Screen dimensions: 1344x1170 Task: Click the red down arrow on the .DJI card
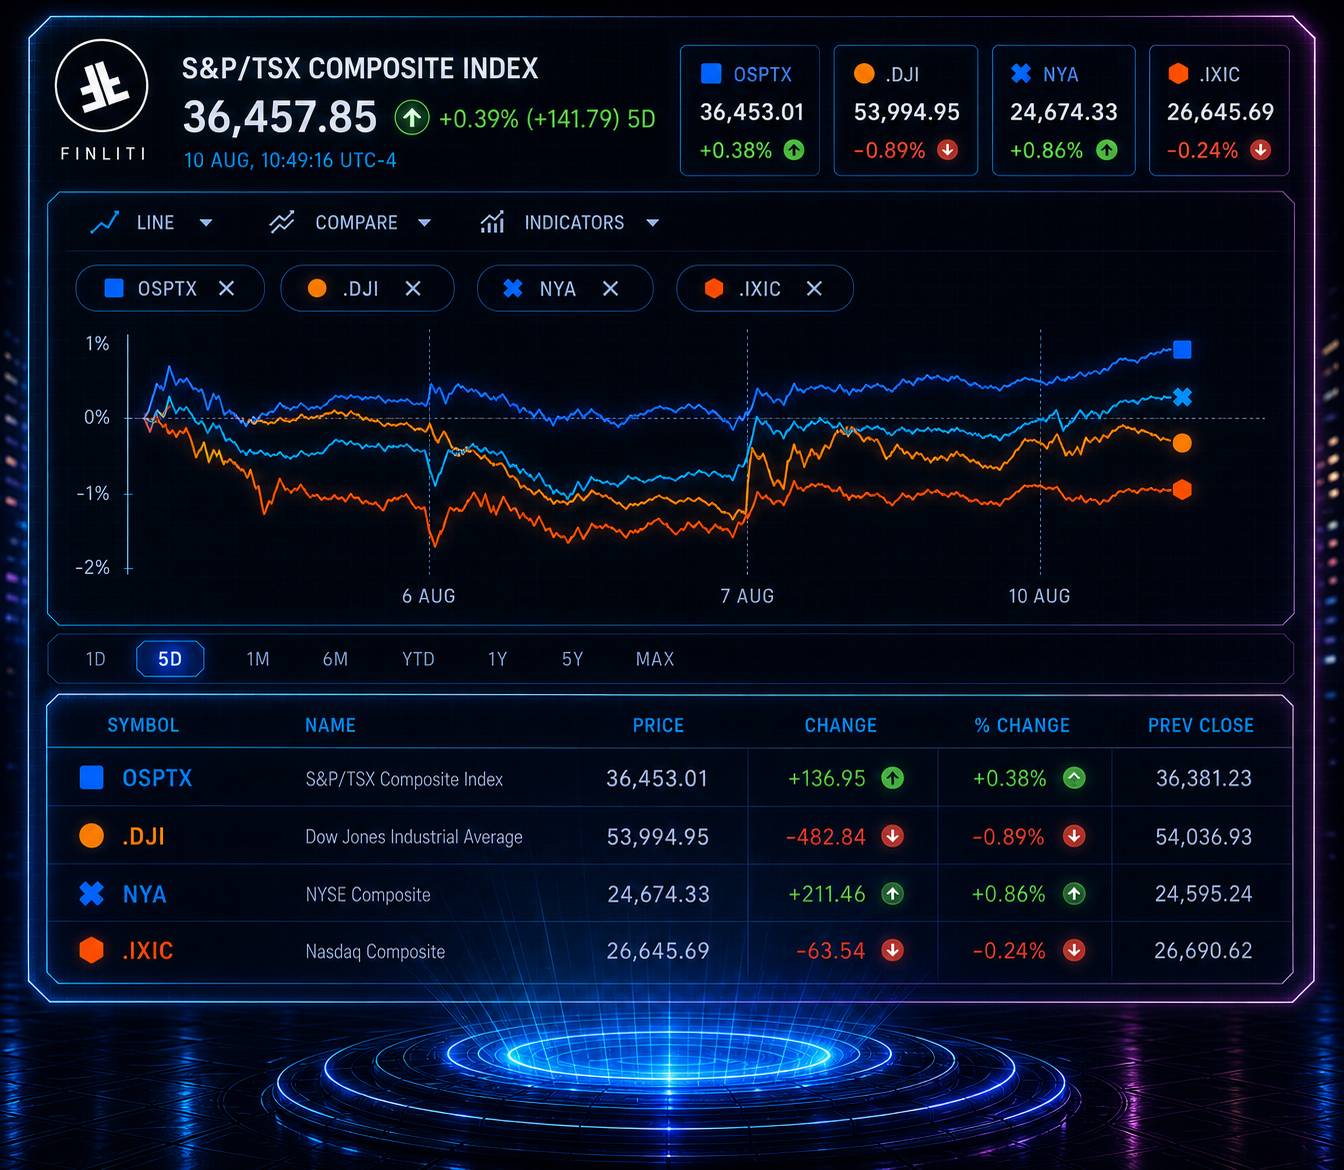click(x=947, y=150)
